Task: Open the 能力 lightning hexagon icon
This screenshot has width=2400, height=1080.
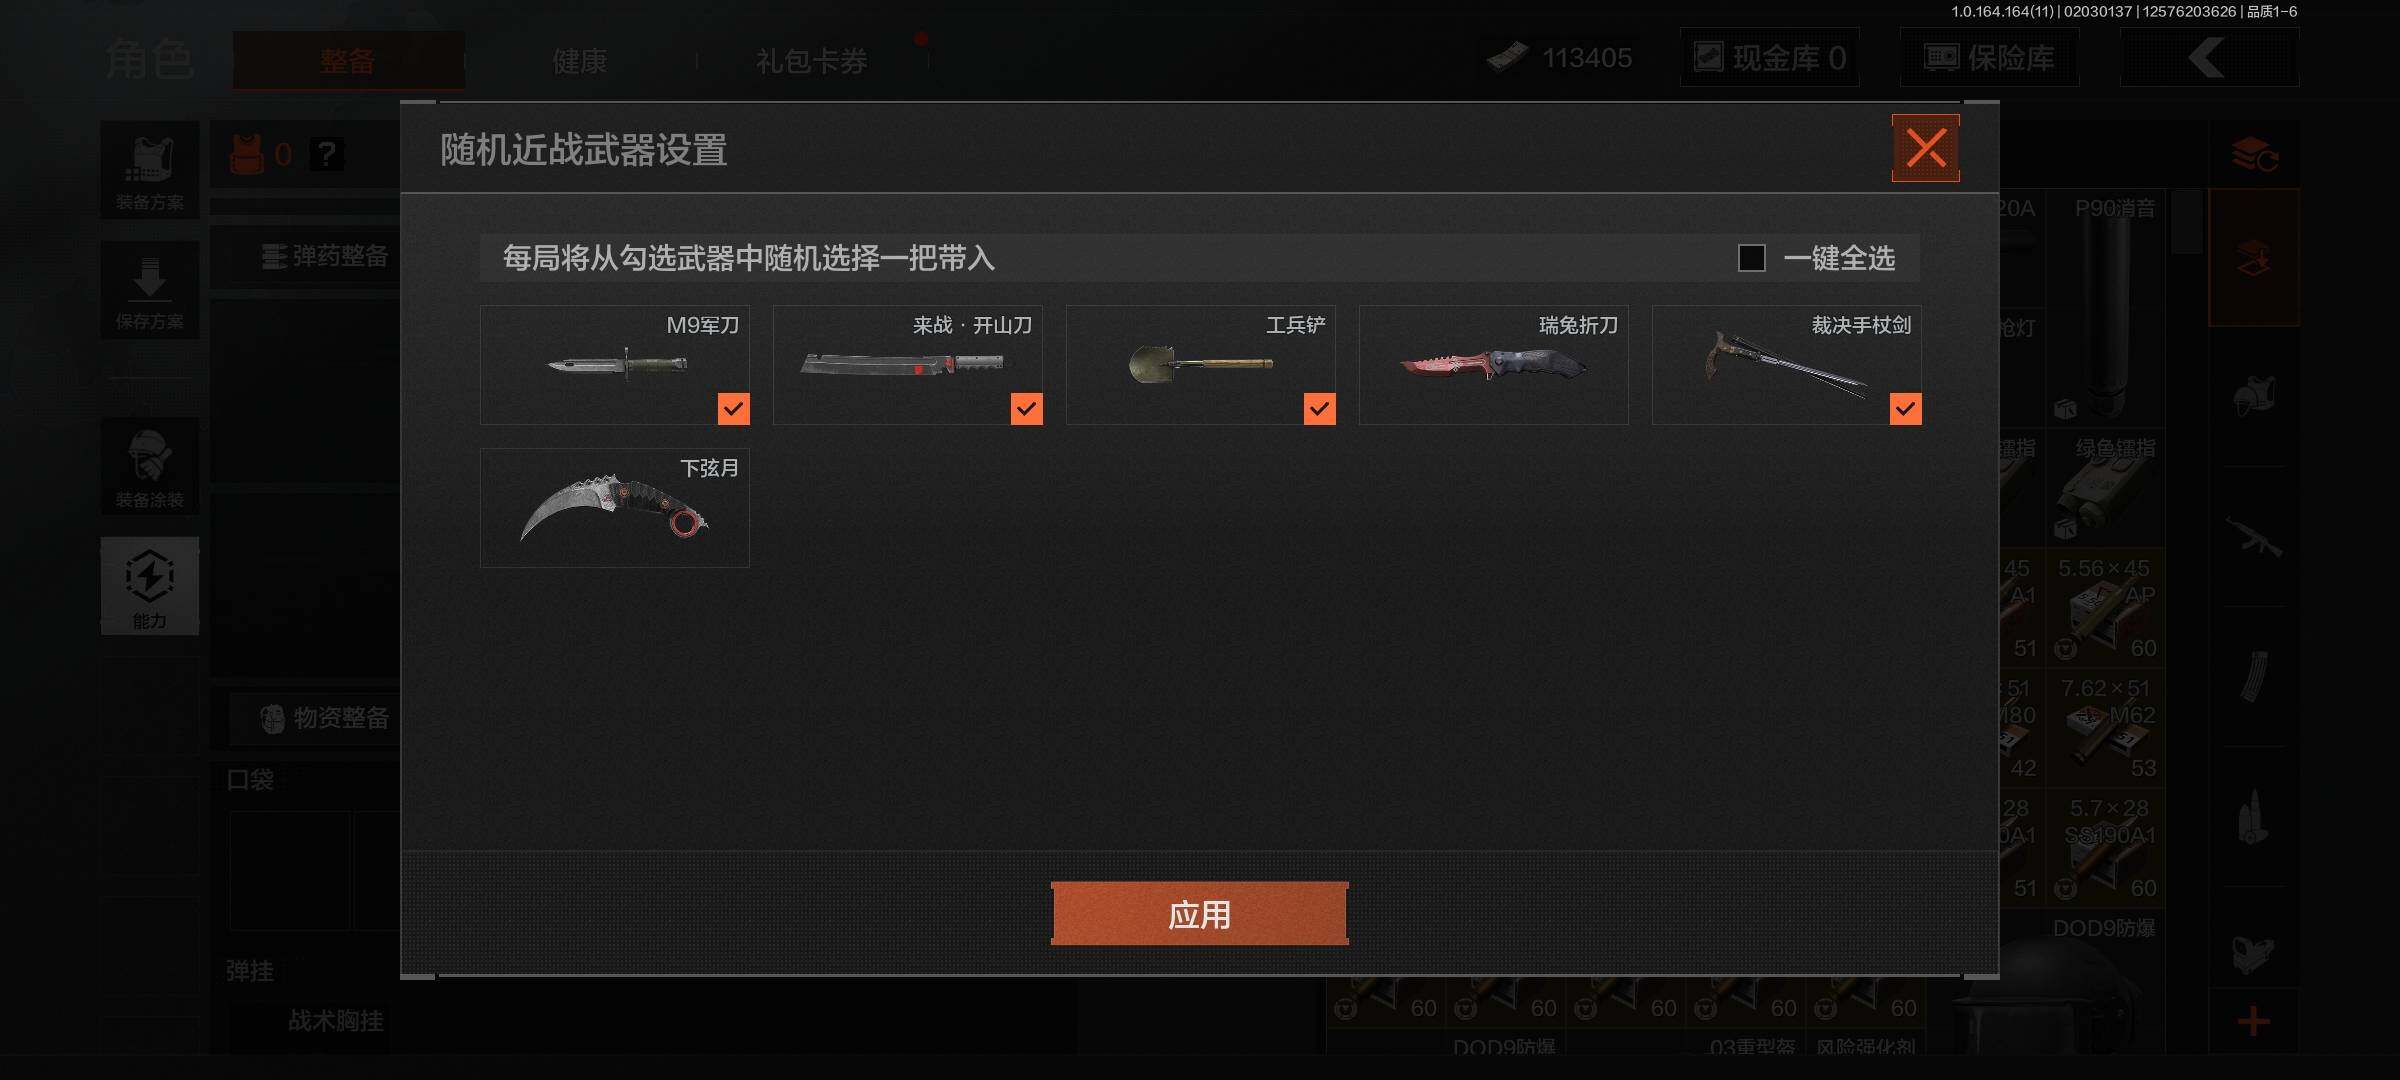Action: click(150, 586)
